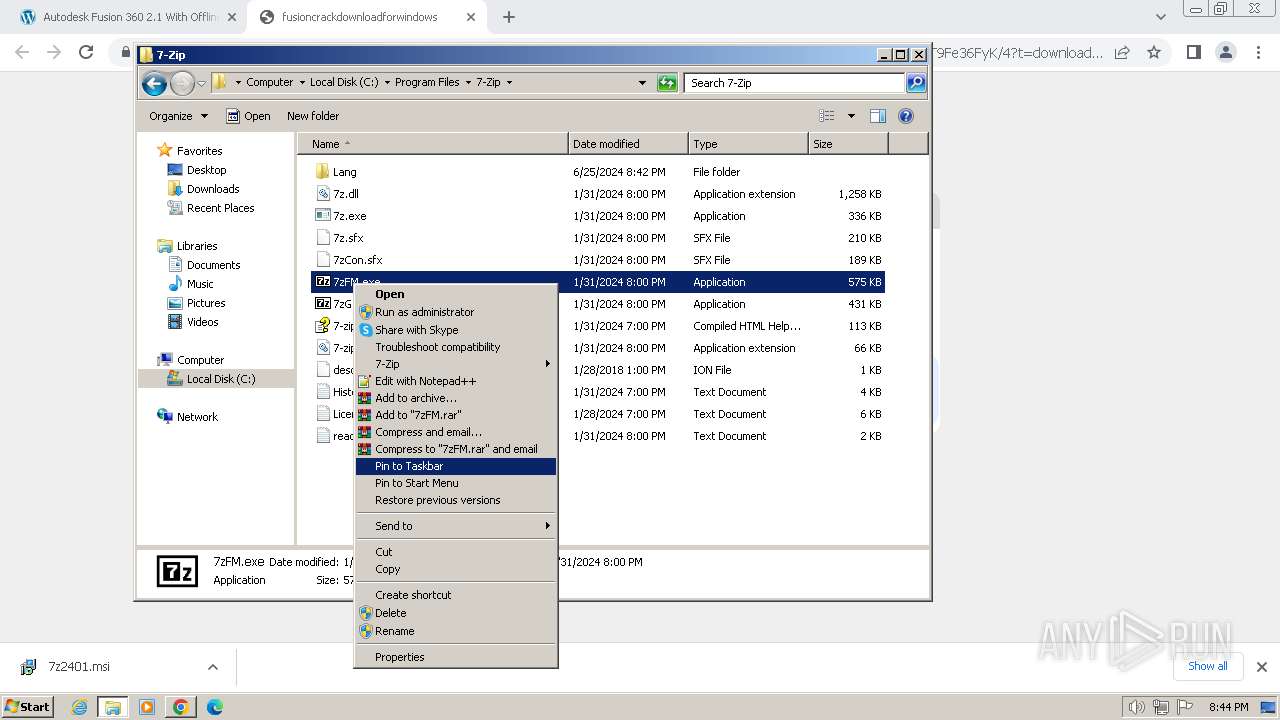Click Local Disk (C:) breadcrumb segment

344,83
